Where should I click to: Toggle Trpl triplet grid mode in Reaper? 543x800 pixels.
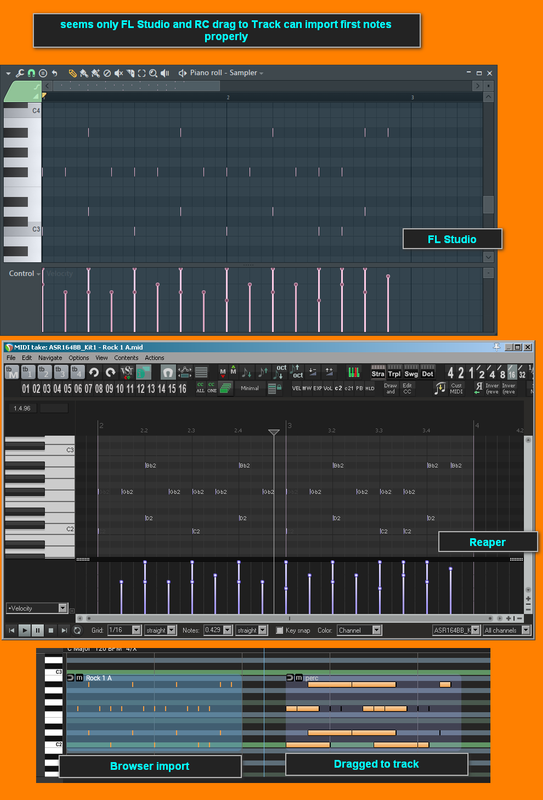[394, 371]
